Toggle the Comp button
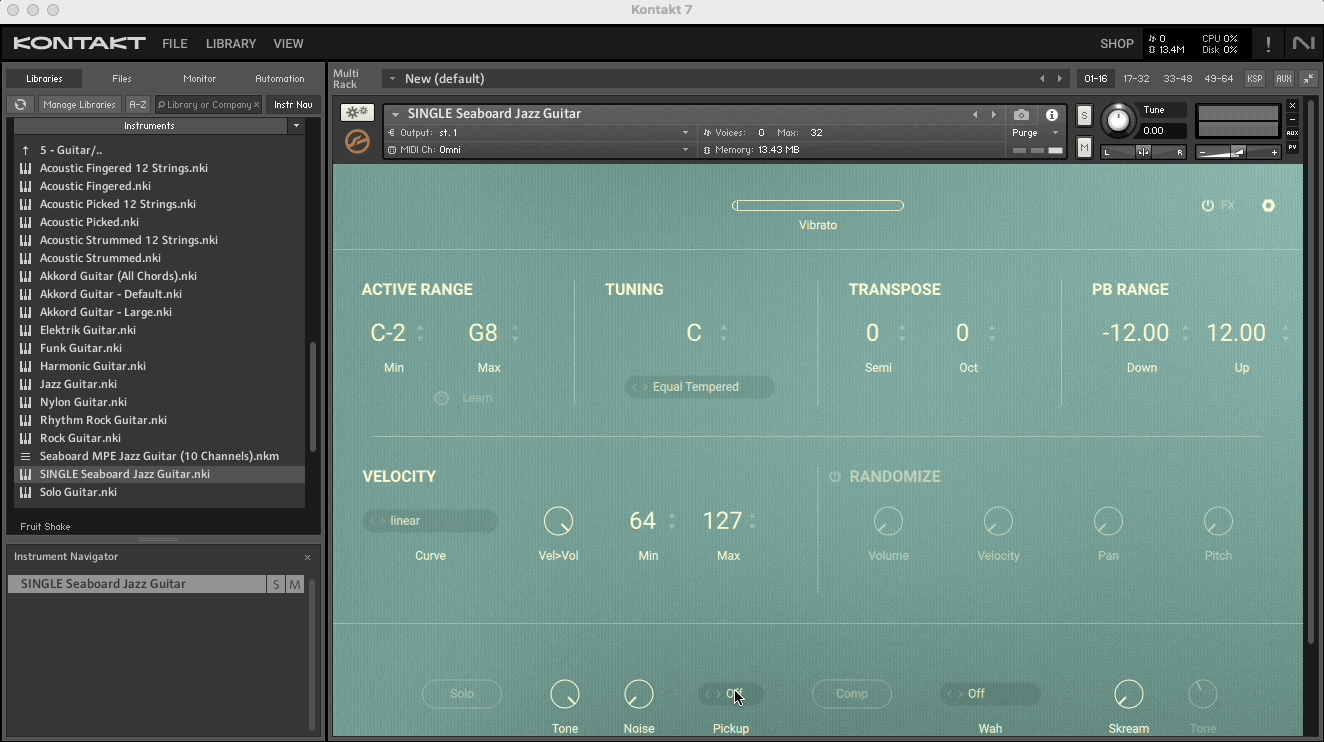Image resolution: width=1324 pixels, height=742 pixels. tap(852, 694)
